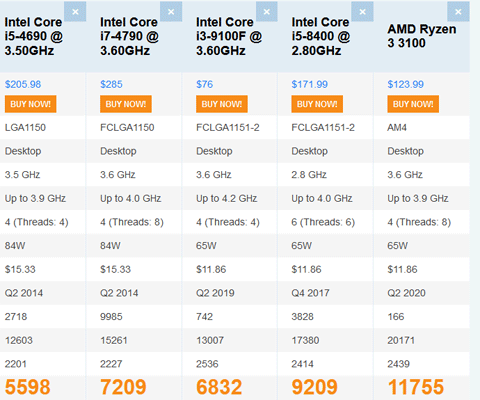Viewport: 480px width, 400px height.
Task: Open the $123.99 price link
Action: (405, 84)
